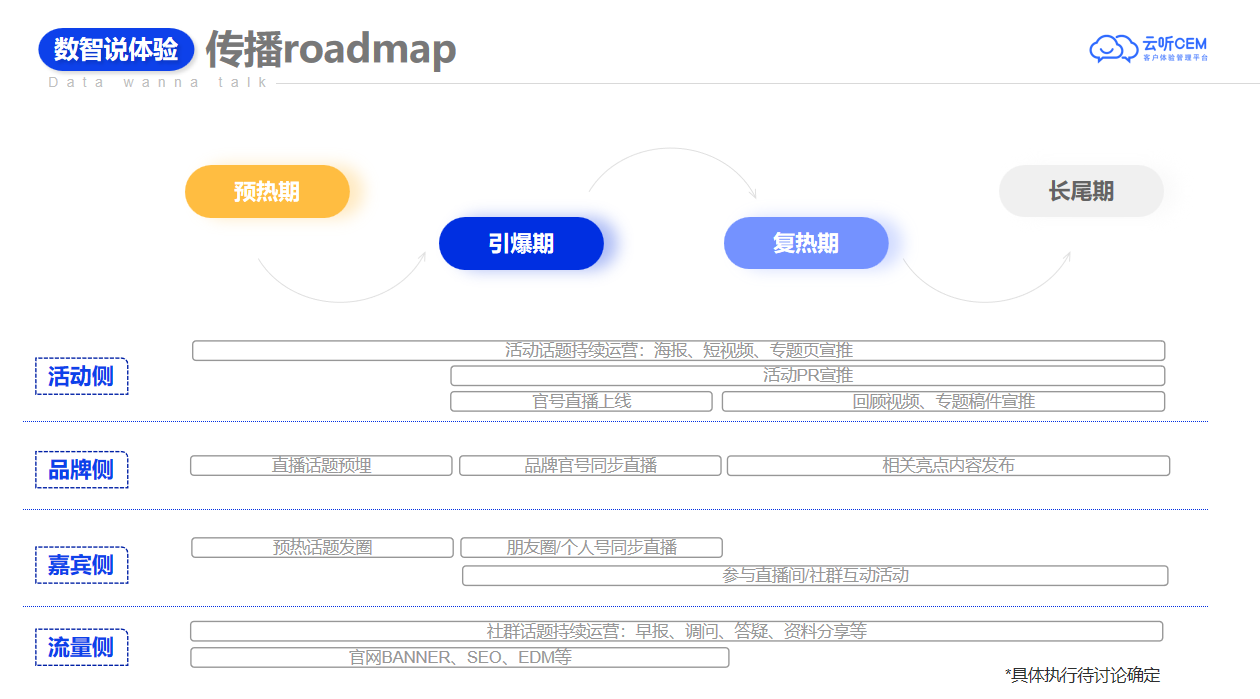Click the 云听CEM cloud logo icon
Image resolution: width=1260 pixels, height=699 pixels.
[x=1113, y=48]
